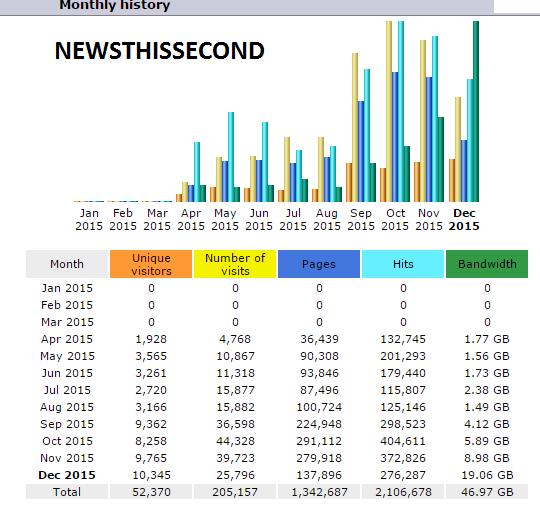Click the tall yellow October visits bar

(389, 112)
